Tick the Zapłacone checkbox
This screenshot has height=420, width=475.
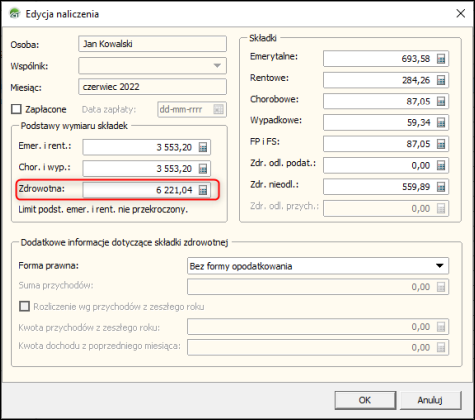click(16, 109)
